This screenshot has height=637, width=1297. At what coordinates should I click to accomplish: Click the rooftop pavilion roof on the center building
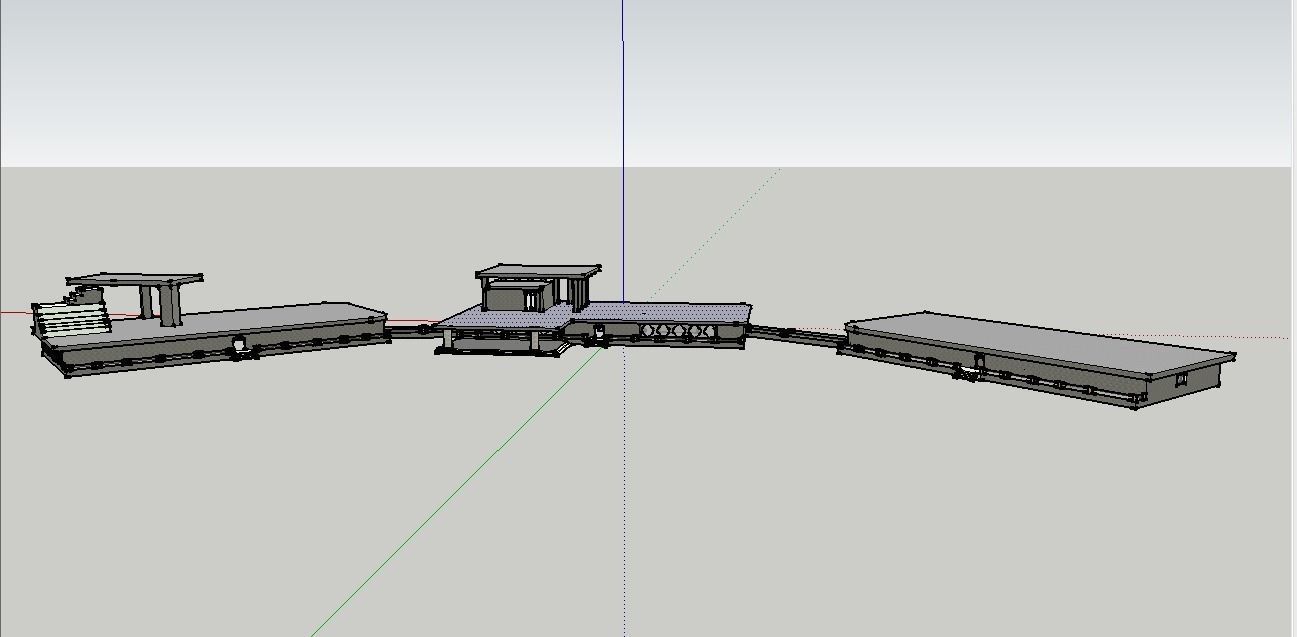point(539,271)
